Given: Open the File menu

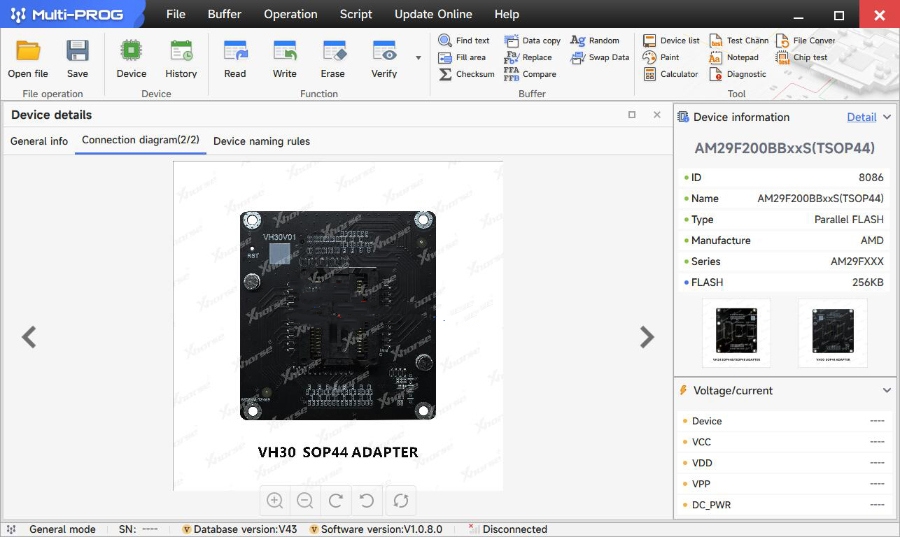Looking at the screenshot, I should pyautogui.click(x=176, y=14).
